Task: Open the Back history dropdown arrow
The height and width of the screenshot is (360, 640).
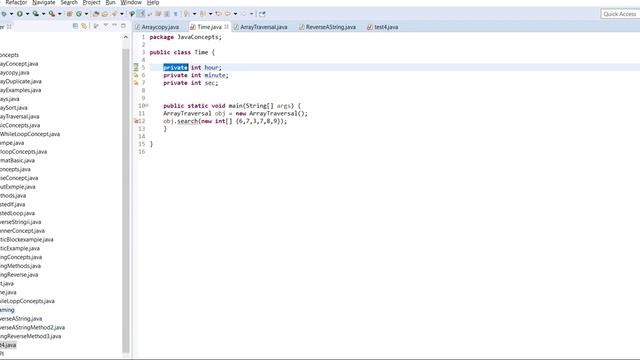Action: click(x=236, y=14)
